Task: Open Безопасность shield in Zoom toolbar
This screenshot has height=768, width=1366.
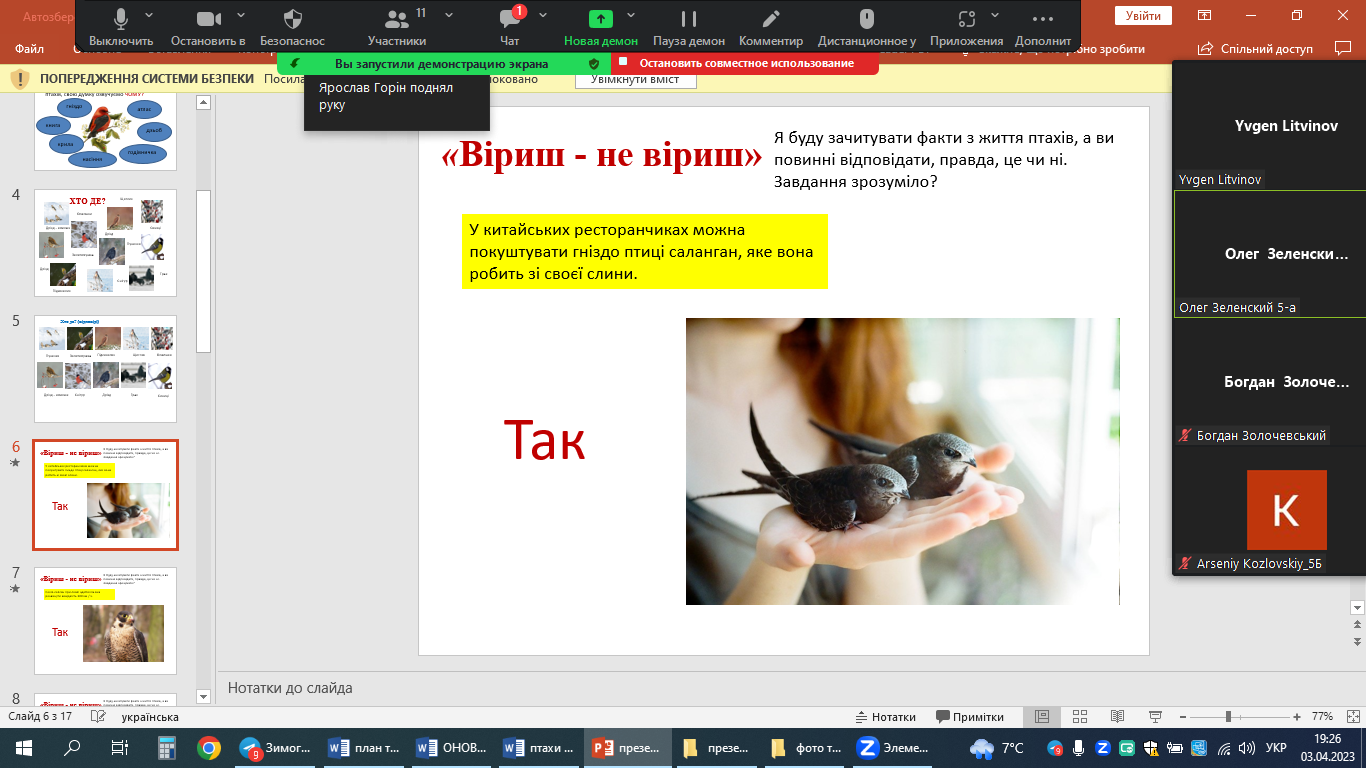Action: click(x=292, y=27)
